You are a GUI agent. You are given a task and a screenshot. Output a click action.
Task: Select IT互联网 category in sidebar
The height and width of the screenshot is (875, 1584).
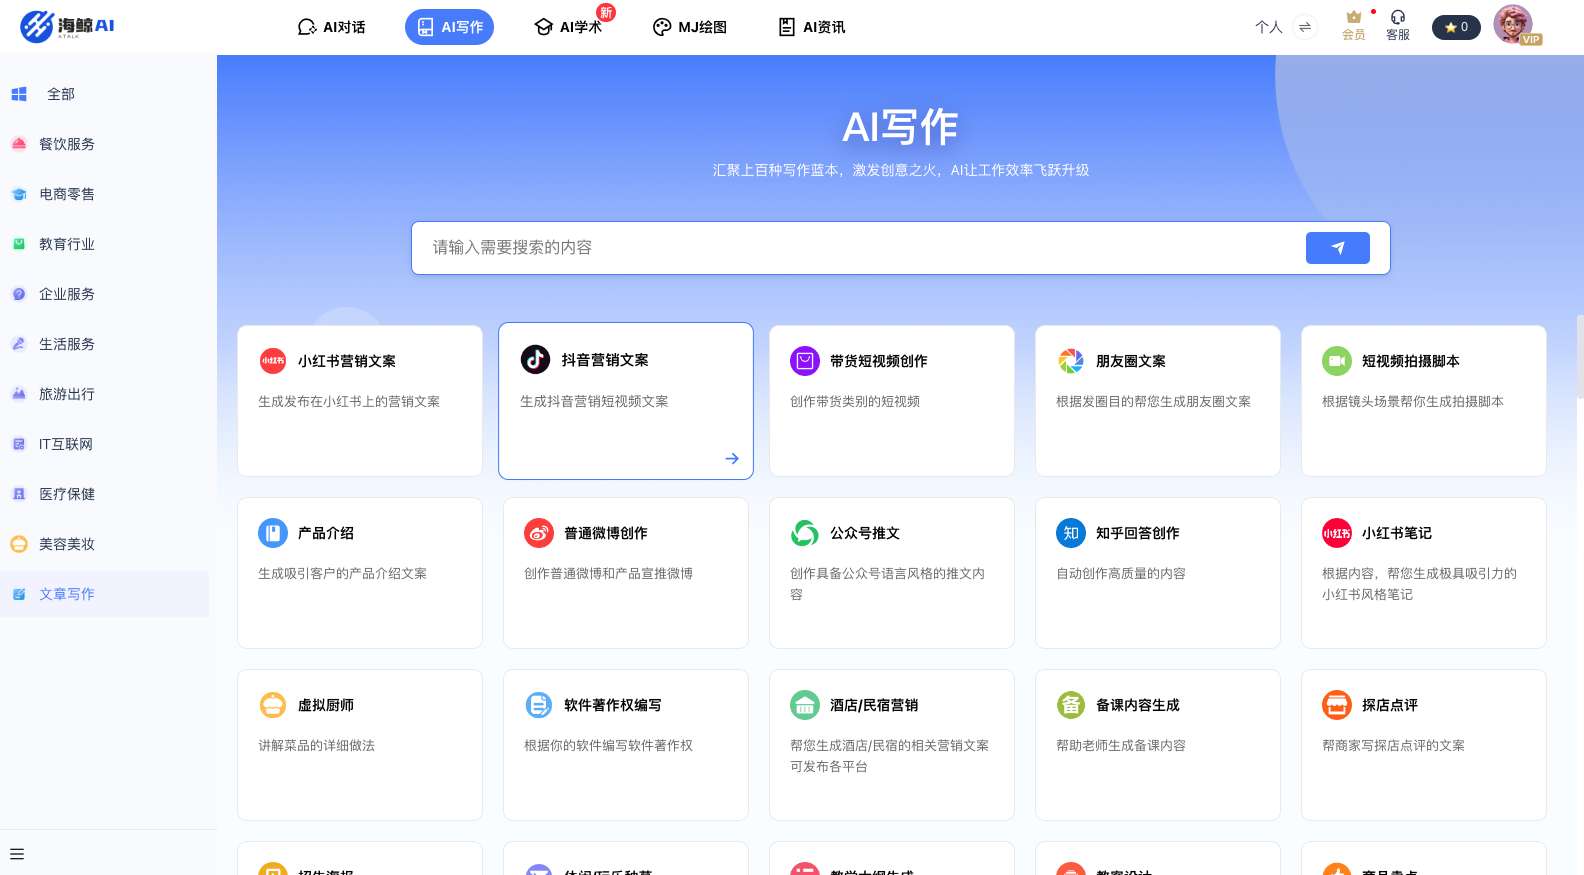coord(104,444)
